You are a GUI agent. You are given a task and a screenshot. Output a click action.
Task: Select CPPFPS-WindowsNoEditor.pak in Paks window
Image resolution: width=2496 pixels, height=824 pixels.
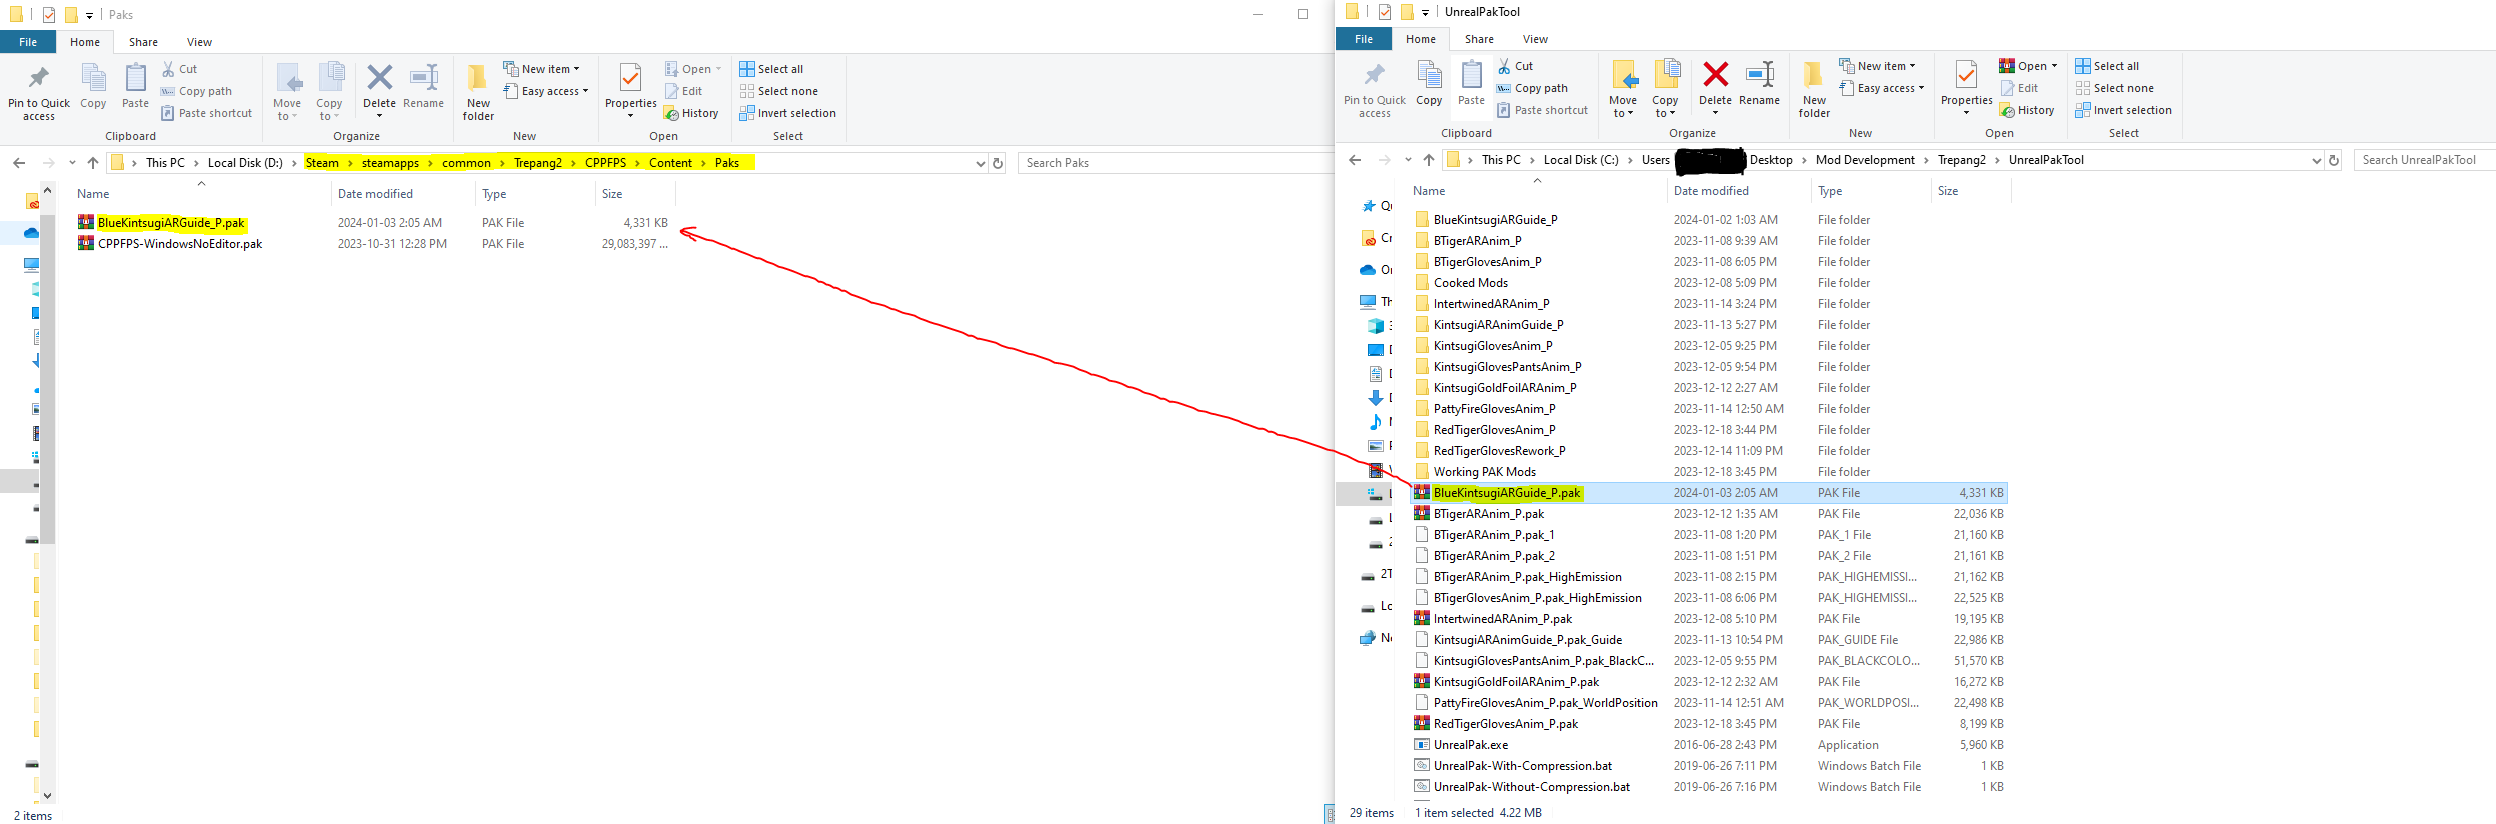180,244
